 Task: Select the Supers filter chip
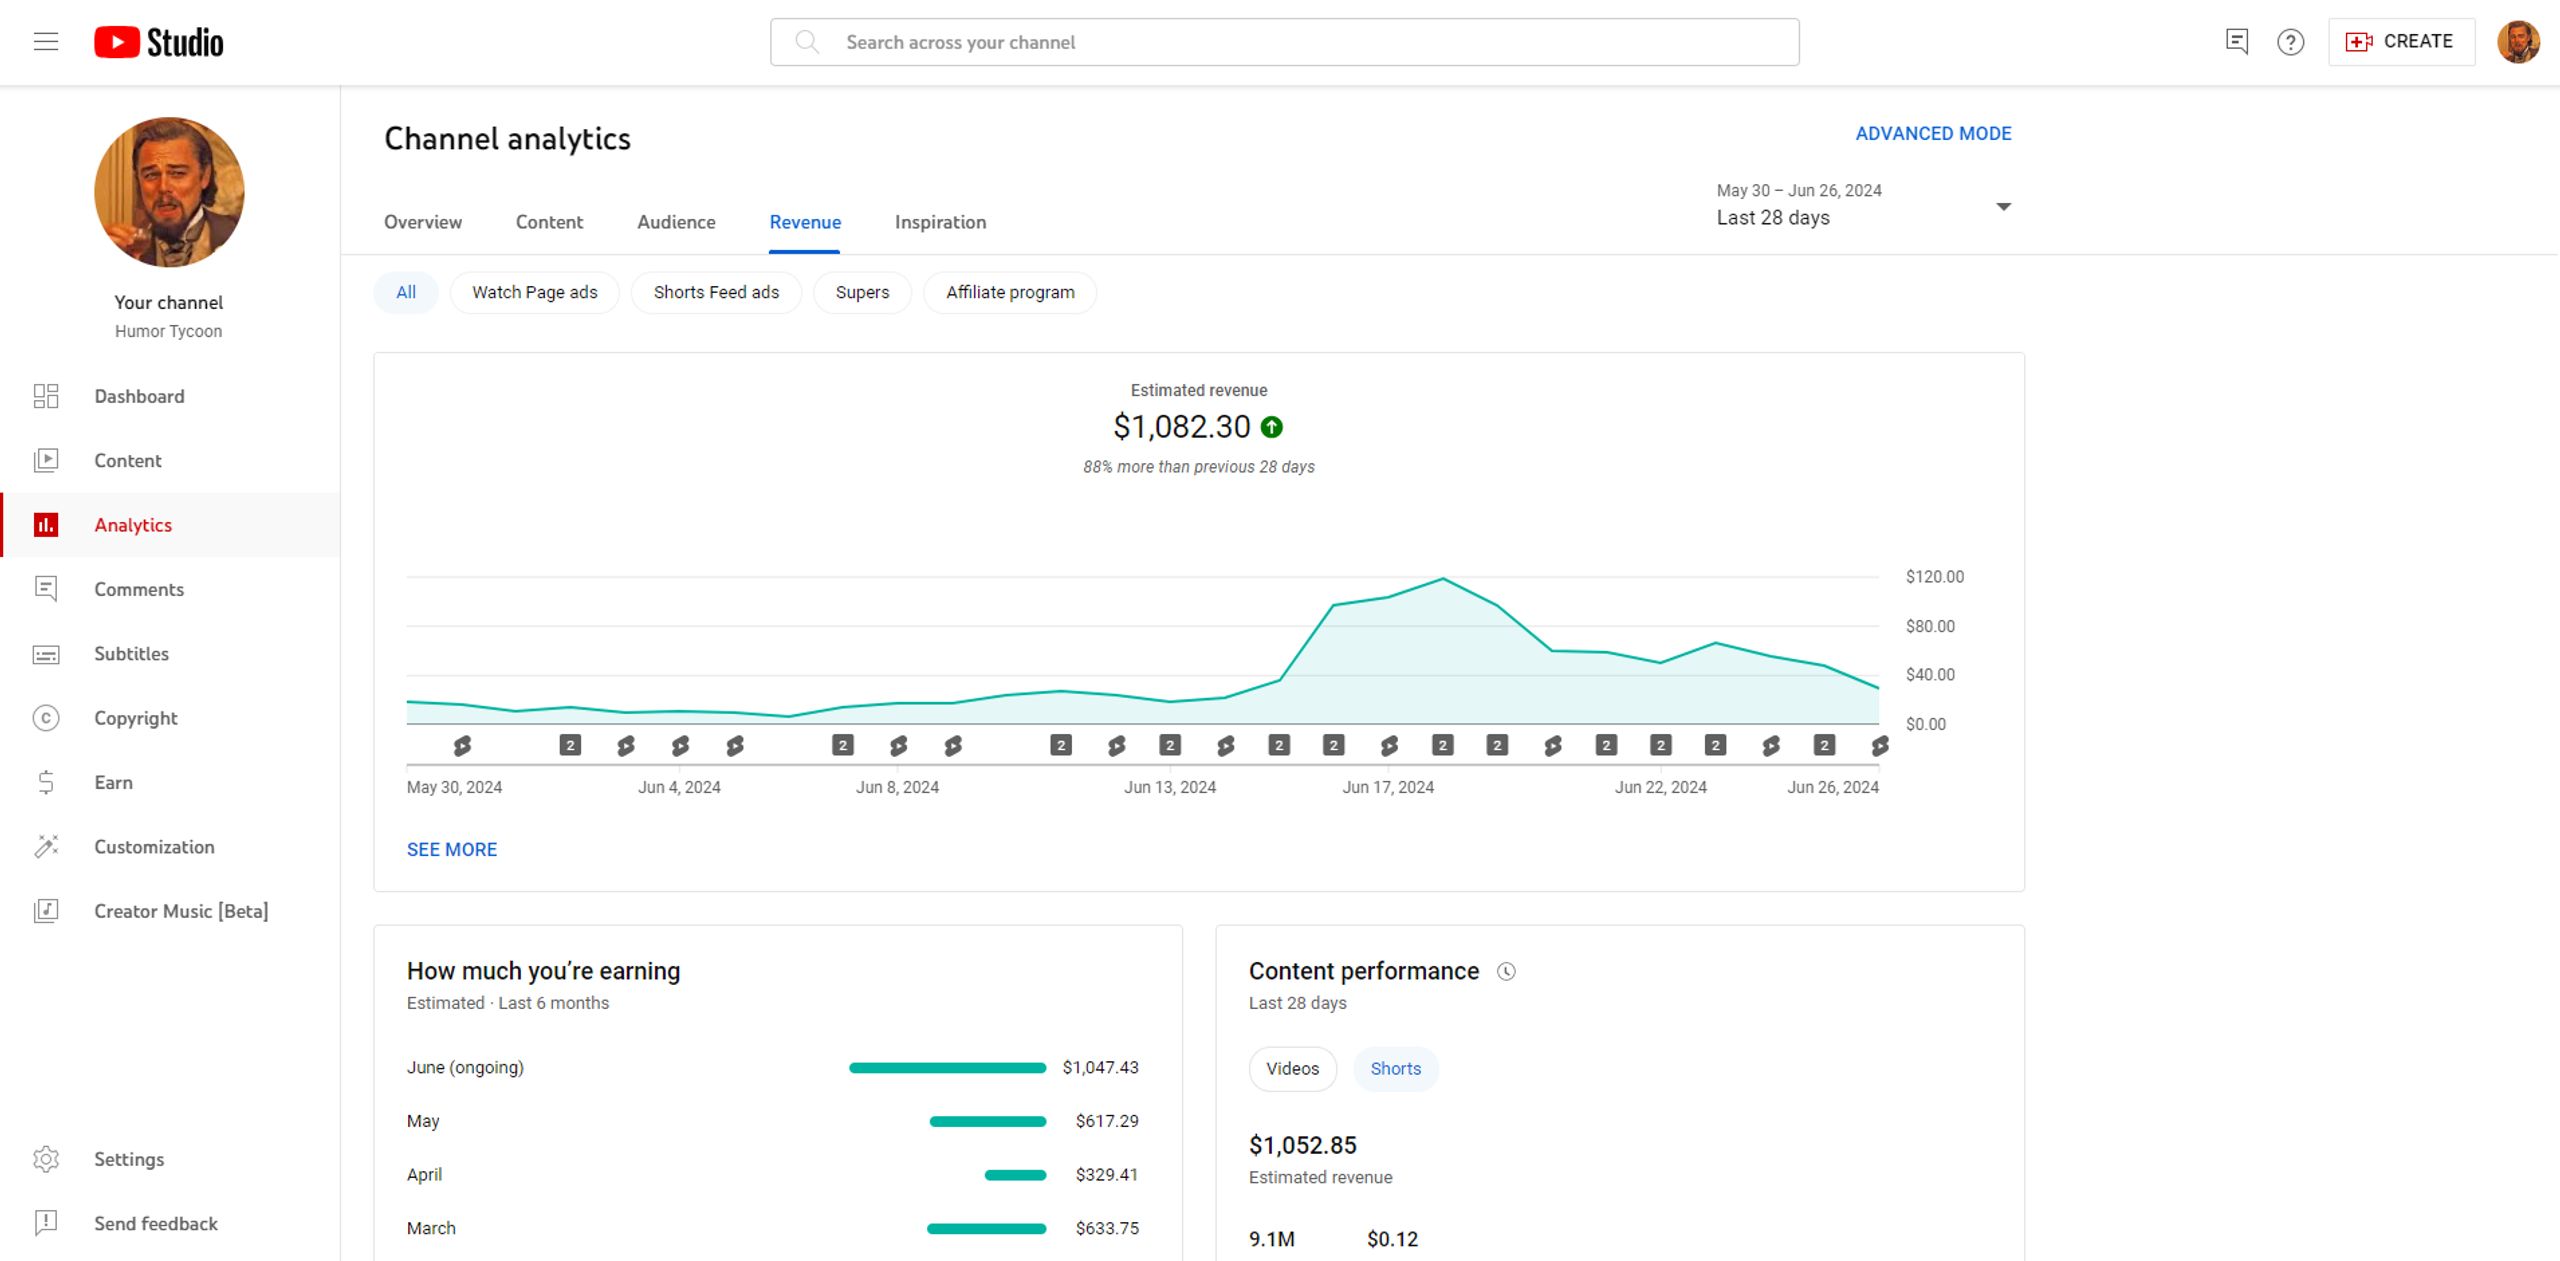point(862,293)
